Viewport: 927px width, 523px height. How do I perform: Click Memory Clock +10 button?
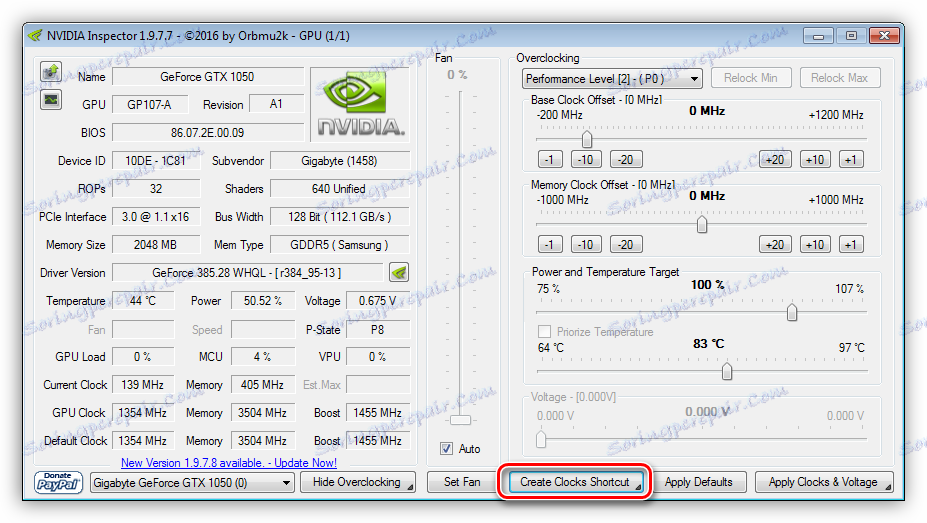[815, 245]
